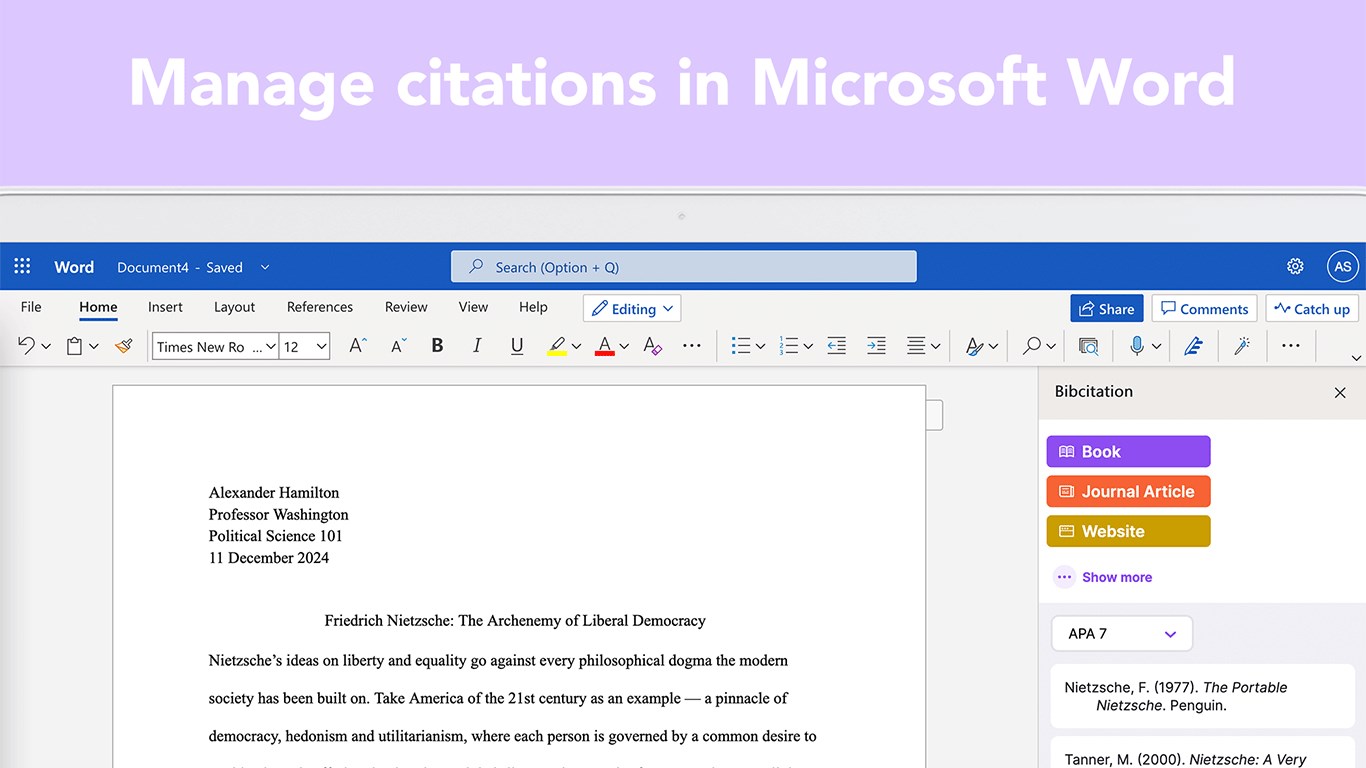Add a Website citation
Screen dimensions: 1366x768
[x=1128, y=531]
